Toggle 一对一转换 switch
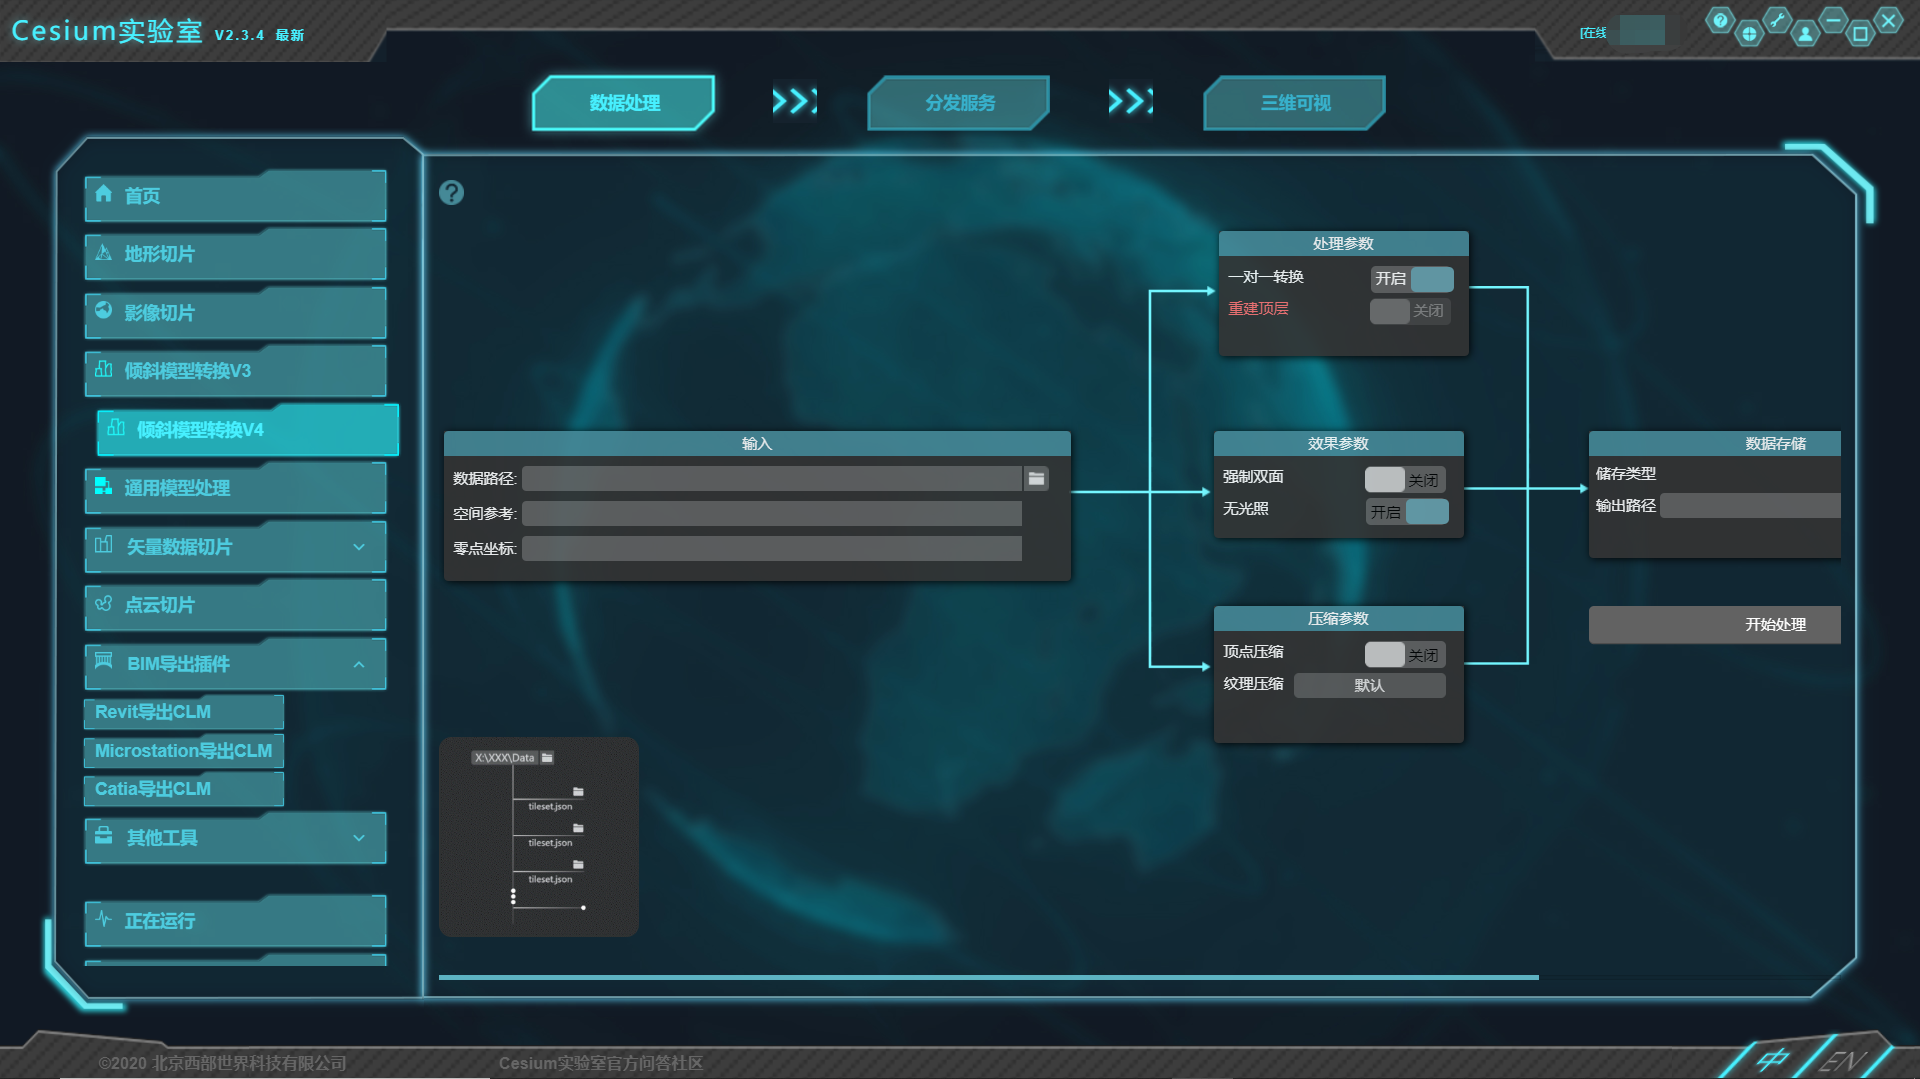This screenshot has width=1920, height=1079. coord(1411,279)
